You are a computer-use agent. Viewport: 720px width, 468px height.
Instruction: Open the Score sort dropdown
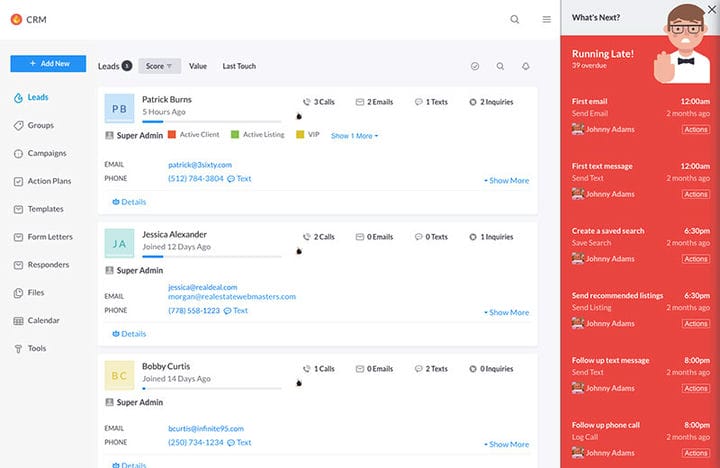click(x=159, y=66)
